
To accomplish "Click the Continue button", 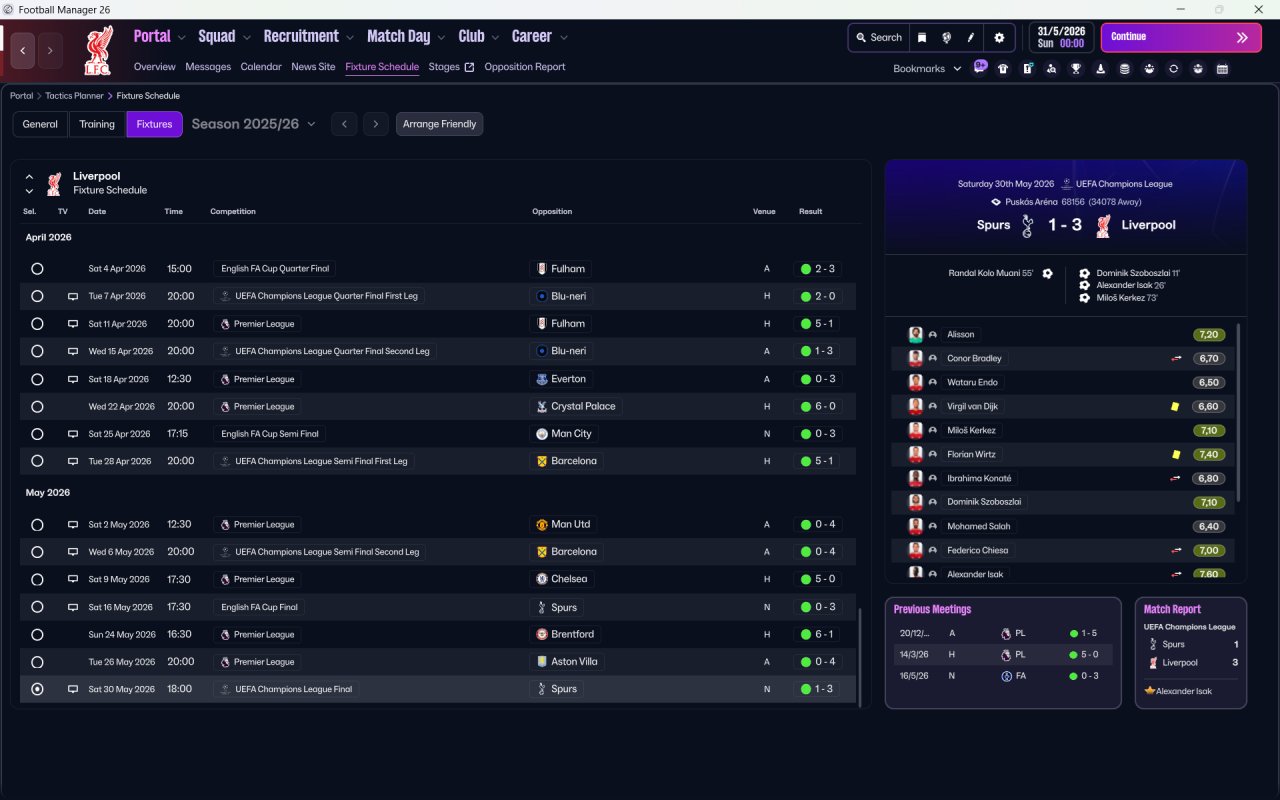I will pos(1181,38).
